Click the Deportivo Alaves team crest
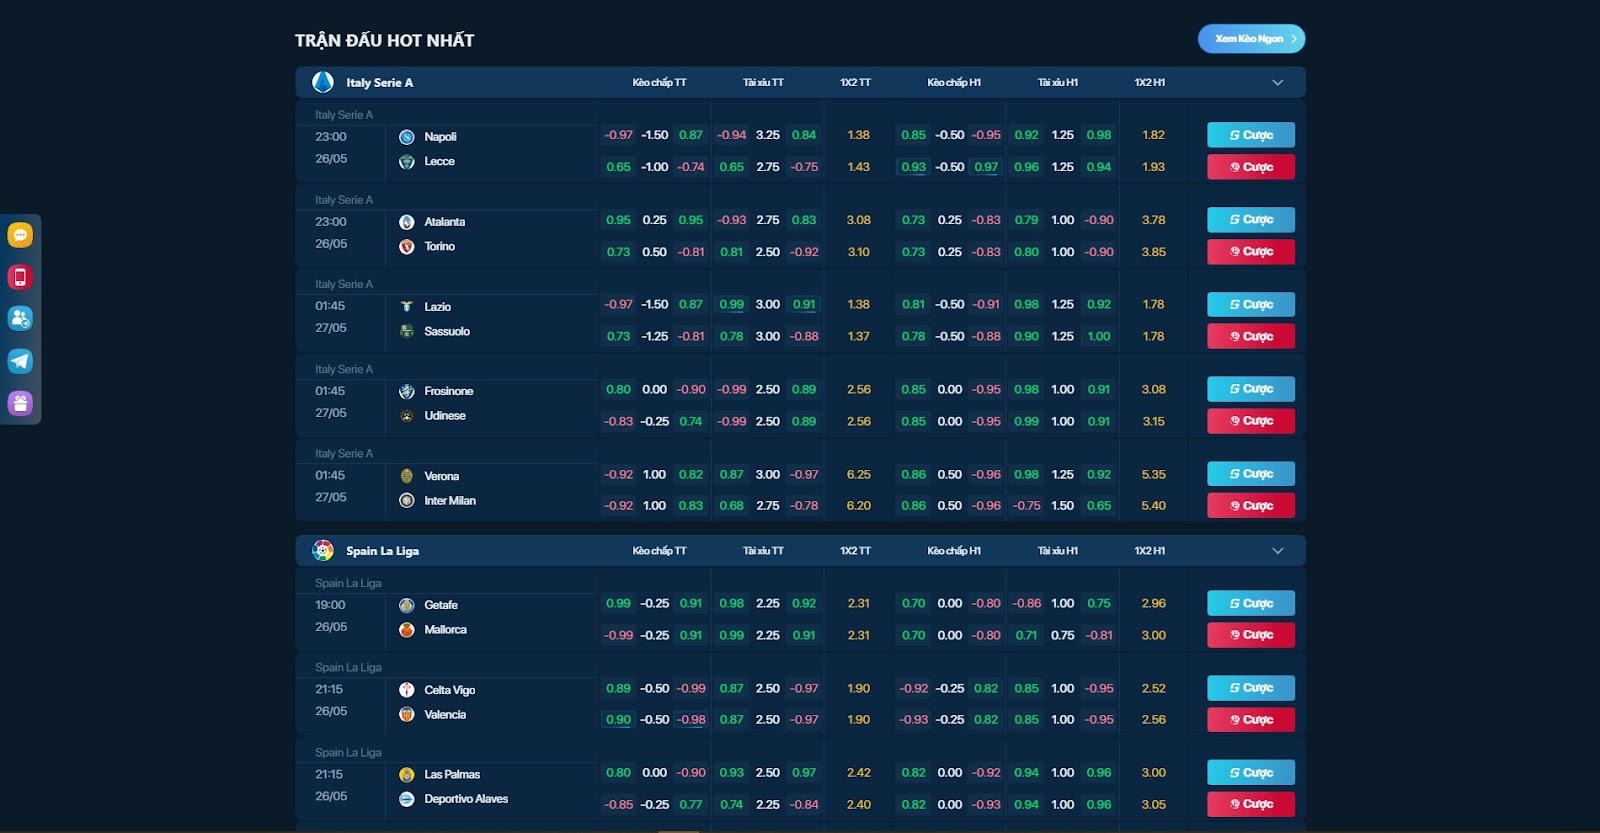The height and width of the screenshot is (833, 1600). [x=407, y=799]
